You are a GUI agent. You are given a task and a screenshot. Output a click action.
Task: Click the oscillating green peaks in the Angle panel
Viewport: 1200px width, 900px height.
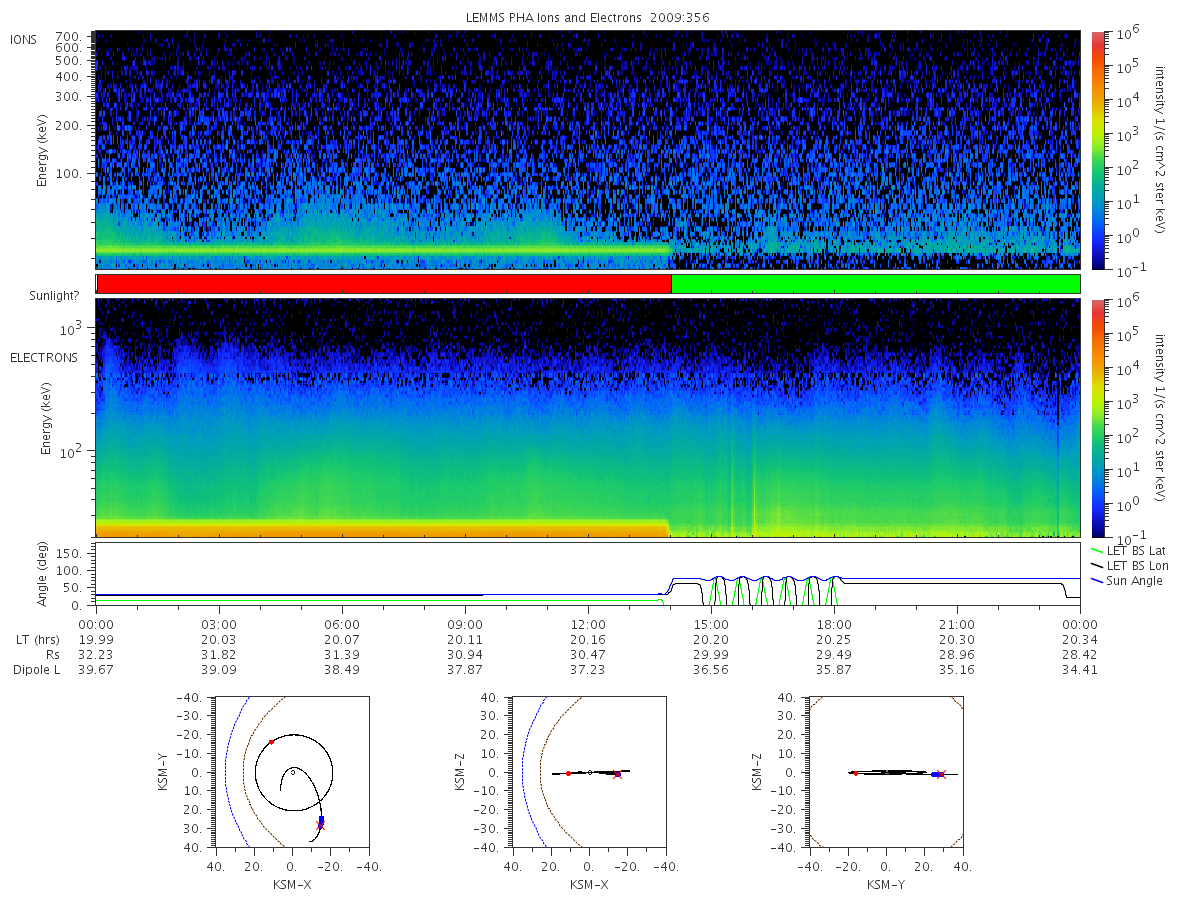pos(775,591)
